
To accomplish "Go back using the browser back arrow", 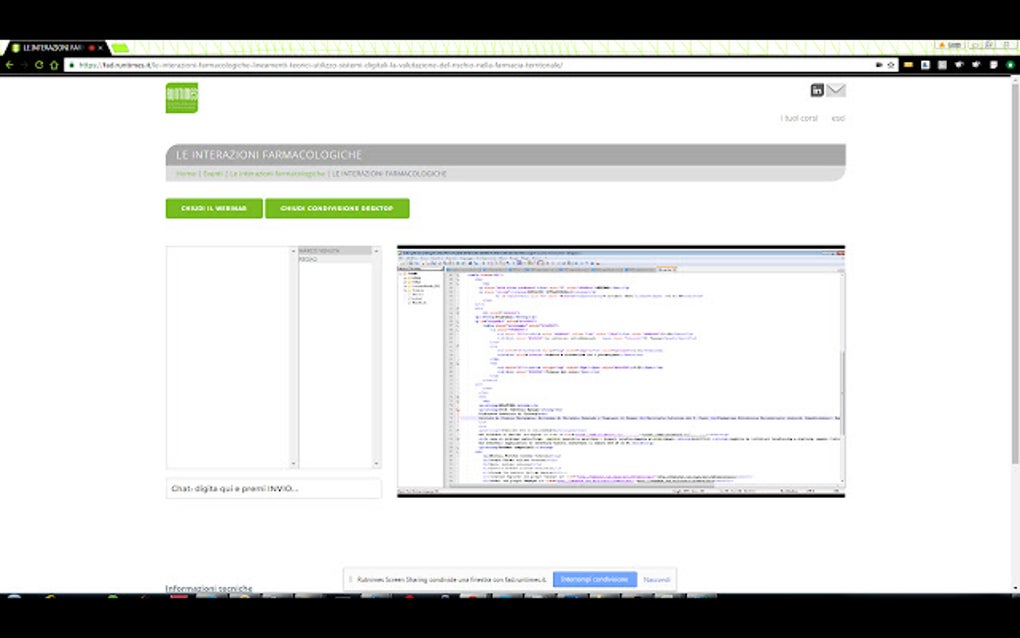I will click(x=9, y=64).
